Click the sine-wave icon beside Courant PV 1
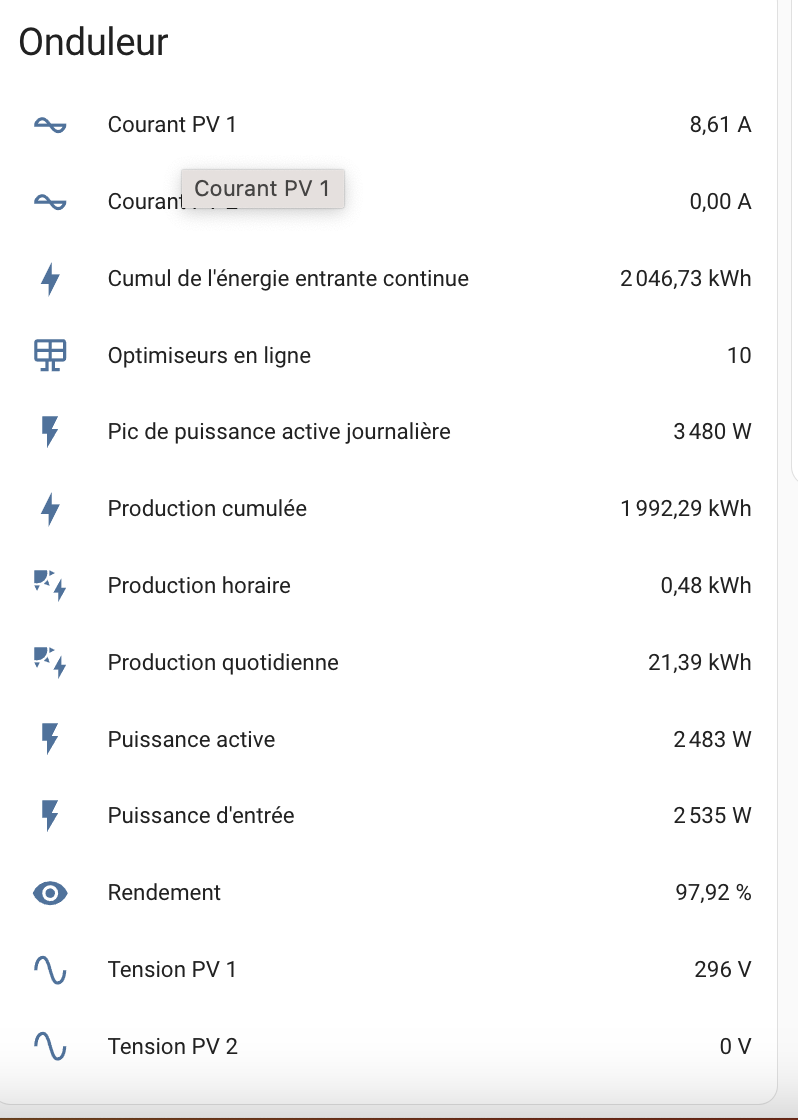The width and height of the screenshot is (798, 1120). 50,125
